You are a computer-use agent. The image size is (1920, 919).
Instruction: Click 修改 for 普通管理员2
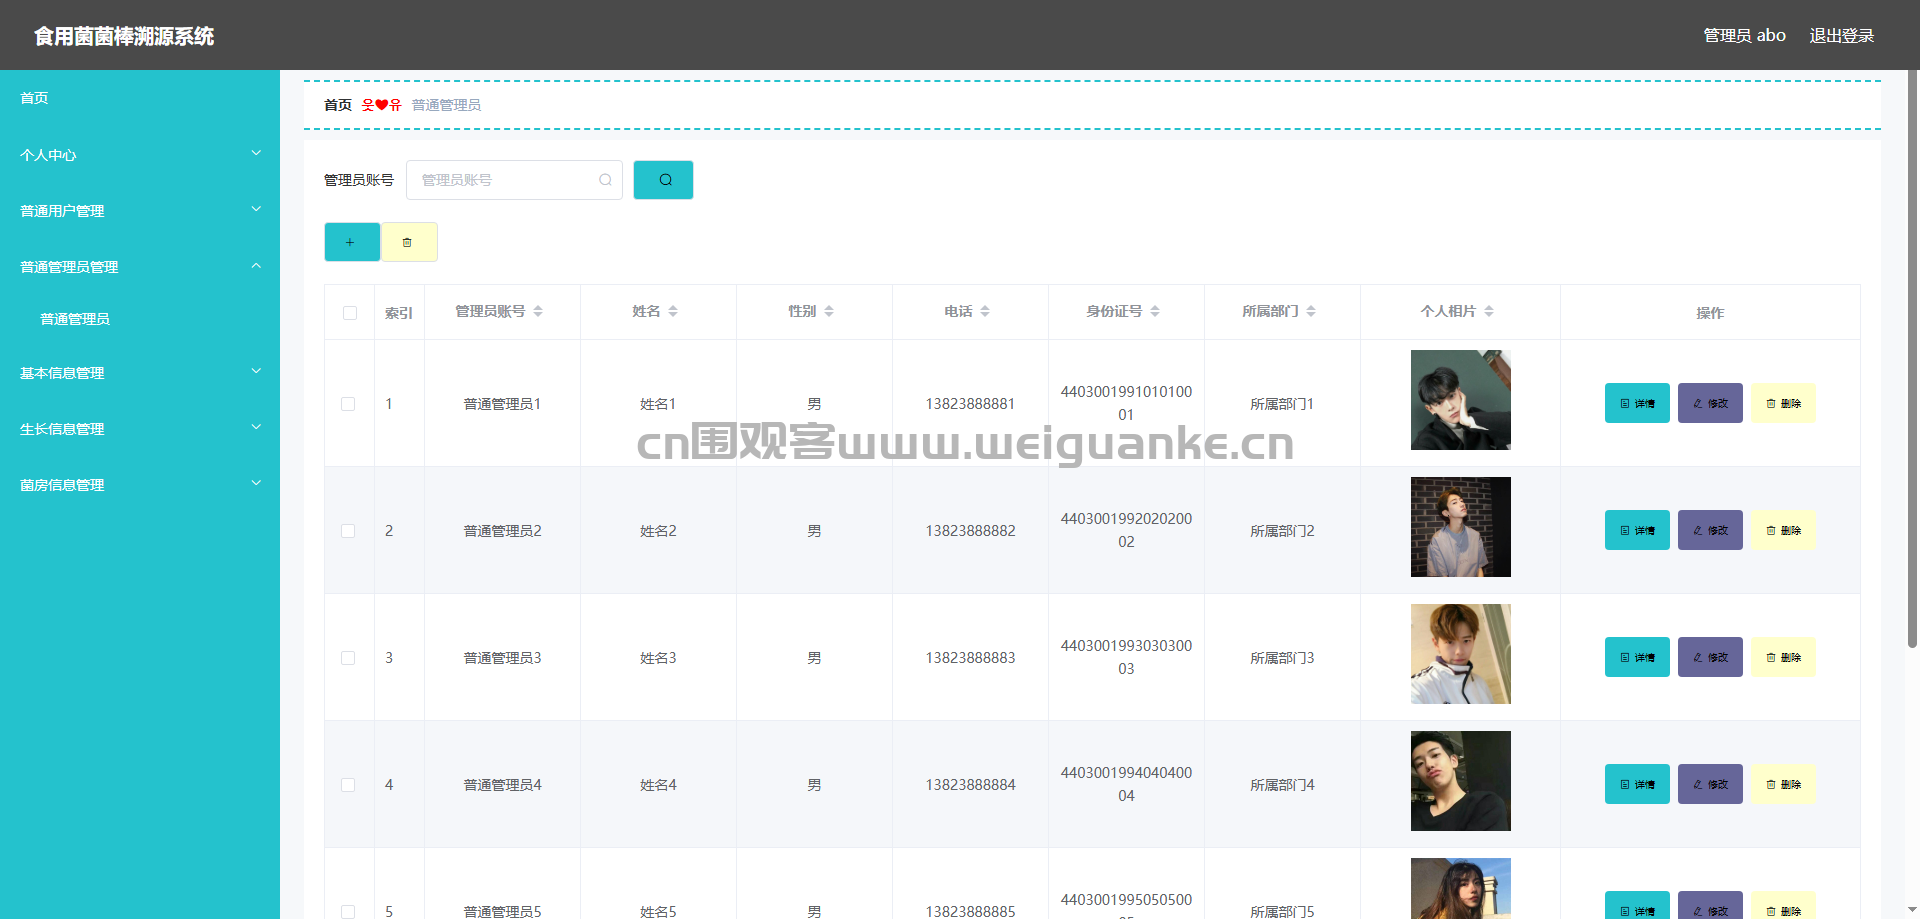[1710, 530]
